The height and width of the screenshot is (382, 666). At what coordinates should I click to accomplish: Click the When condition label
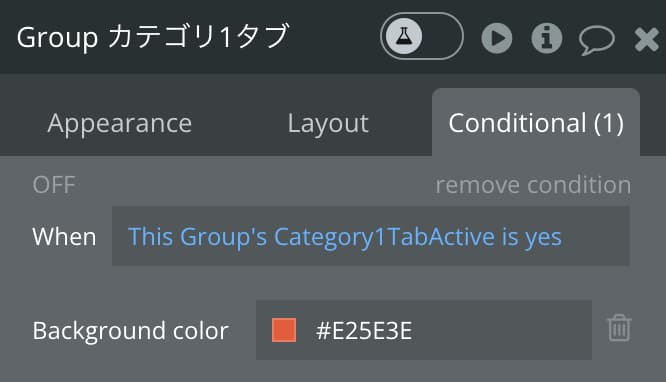[64, 237]
